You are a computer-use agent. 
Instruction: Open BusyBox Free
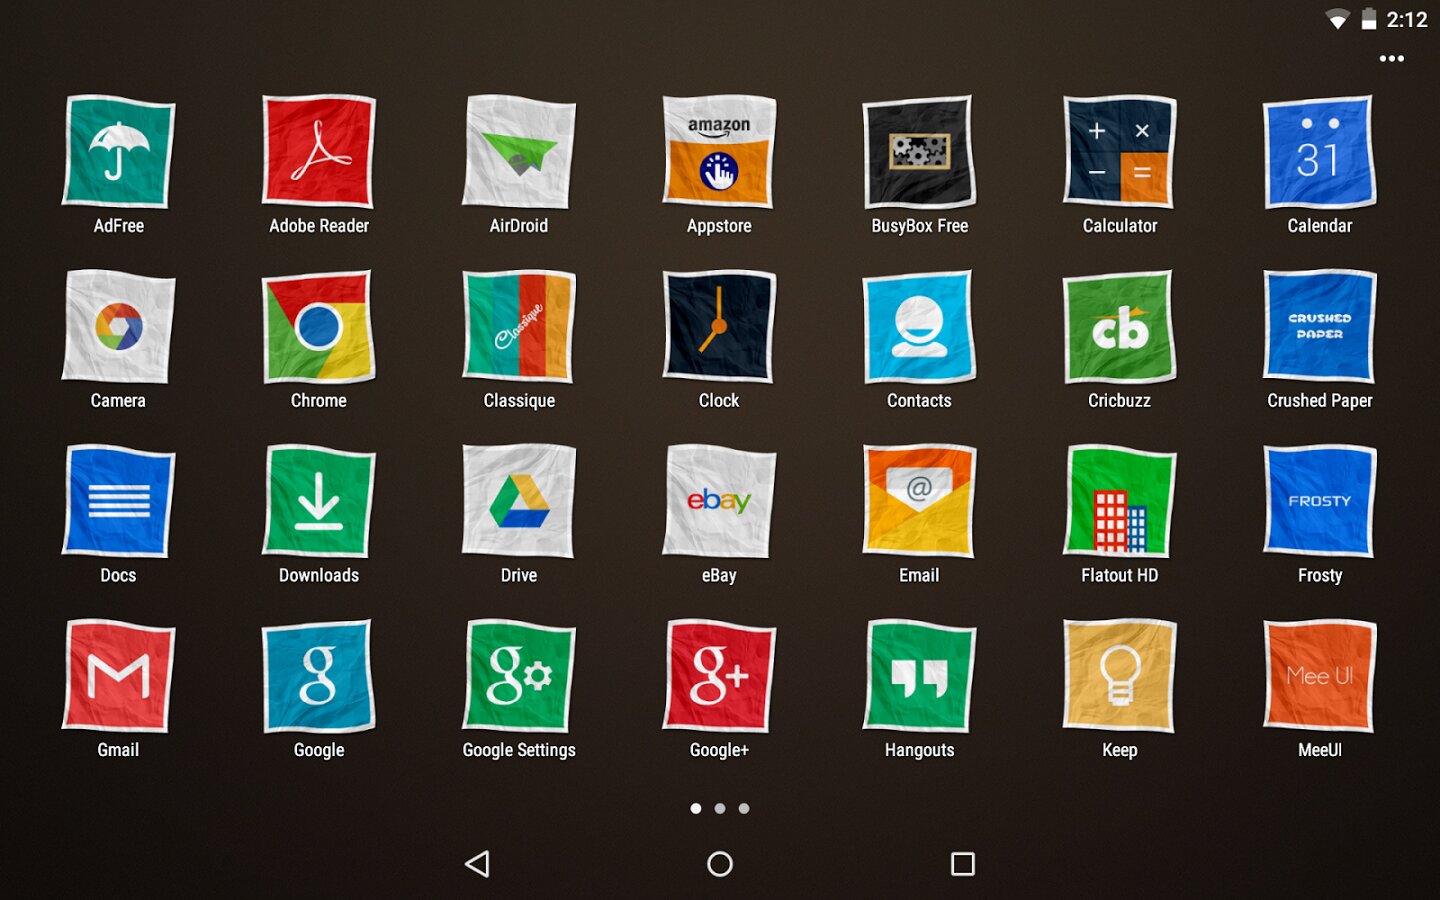click(918, 152)
